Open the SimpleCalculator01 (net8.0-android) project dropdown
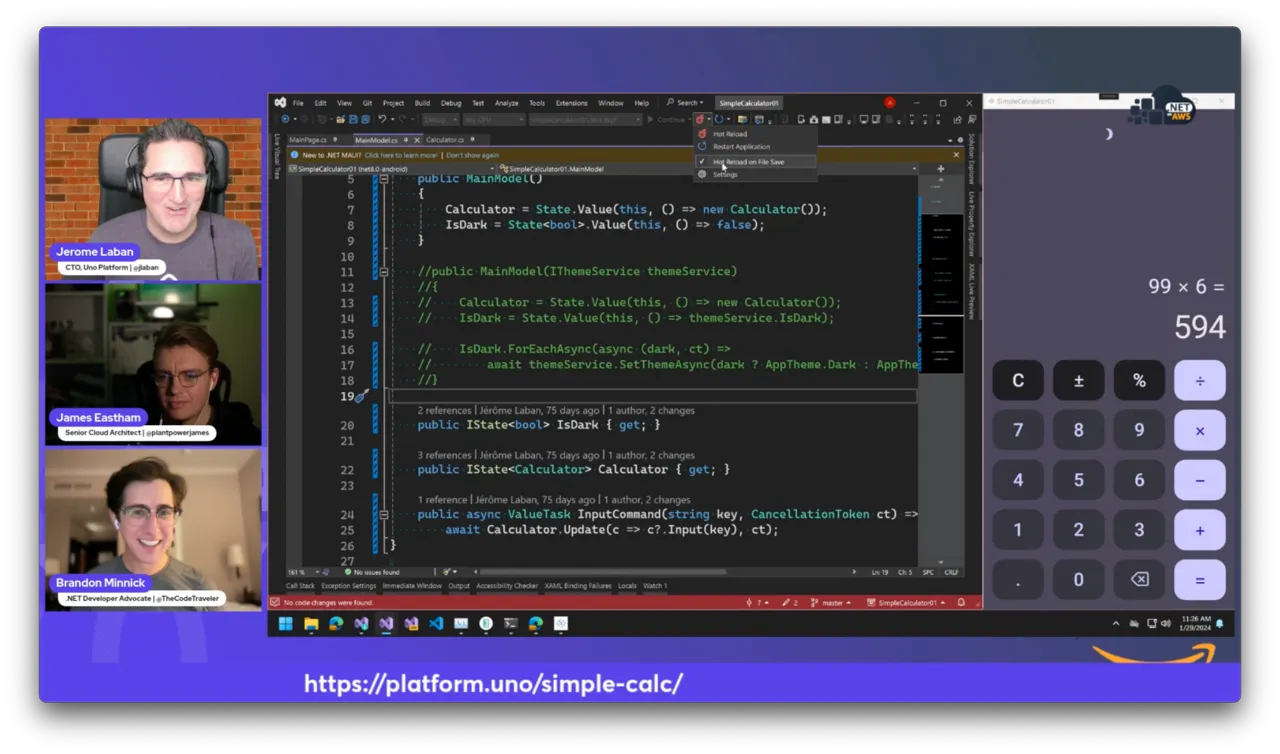The image size is (1280, 754). click(x=396, y=169)
